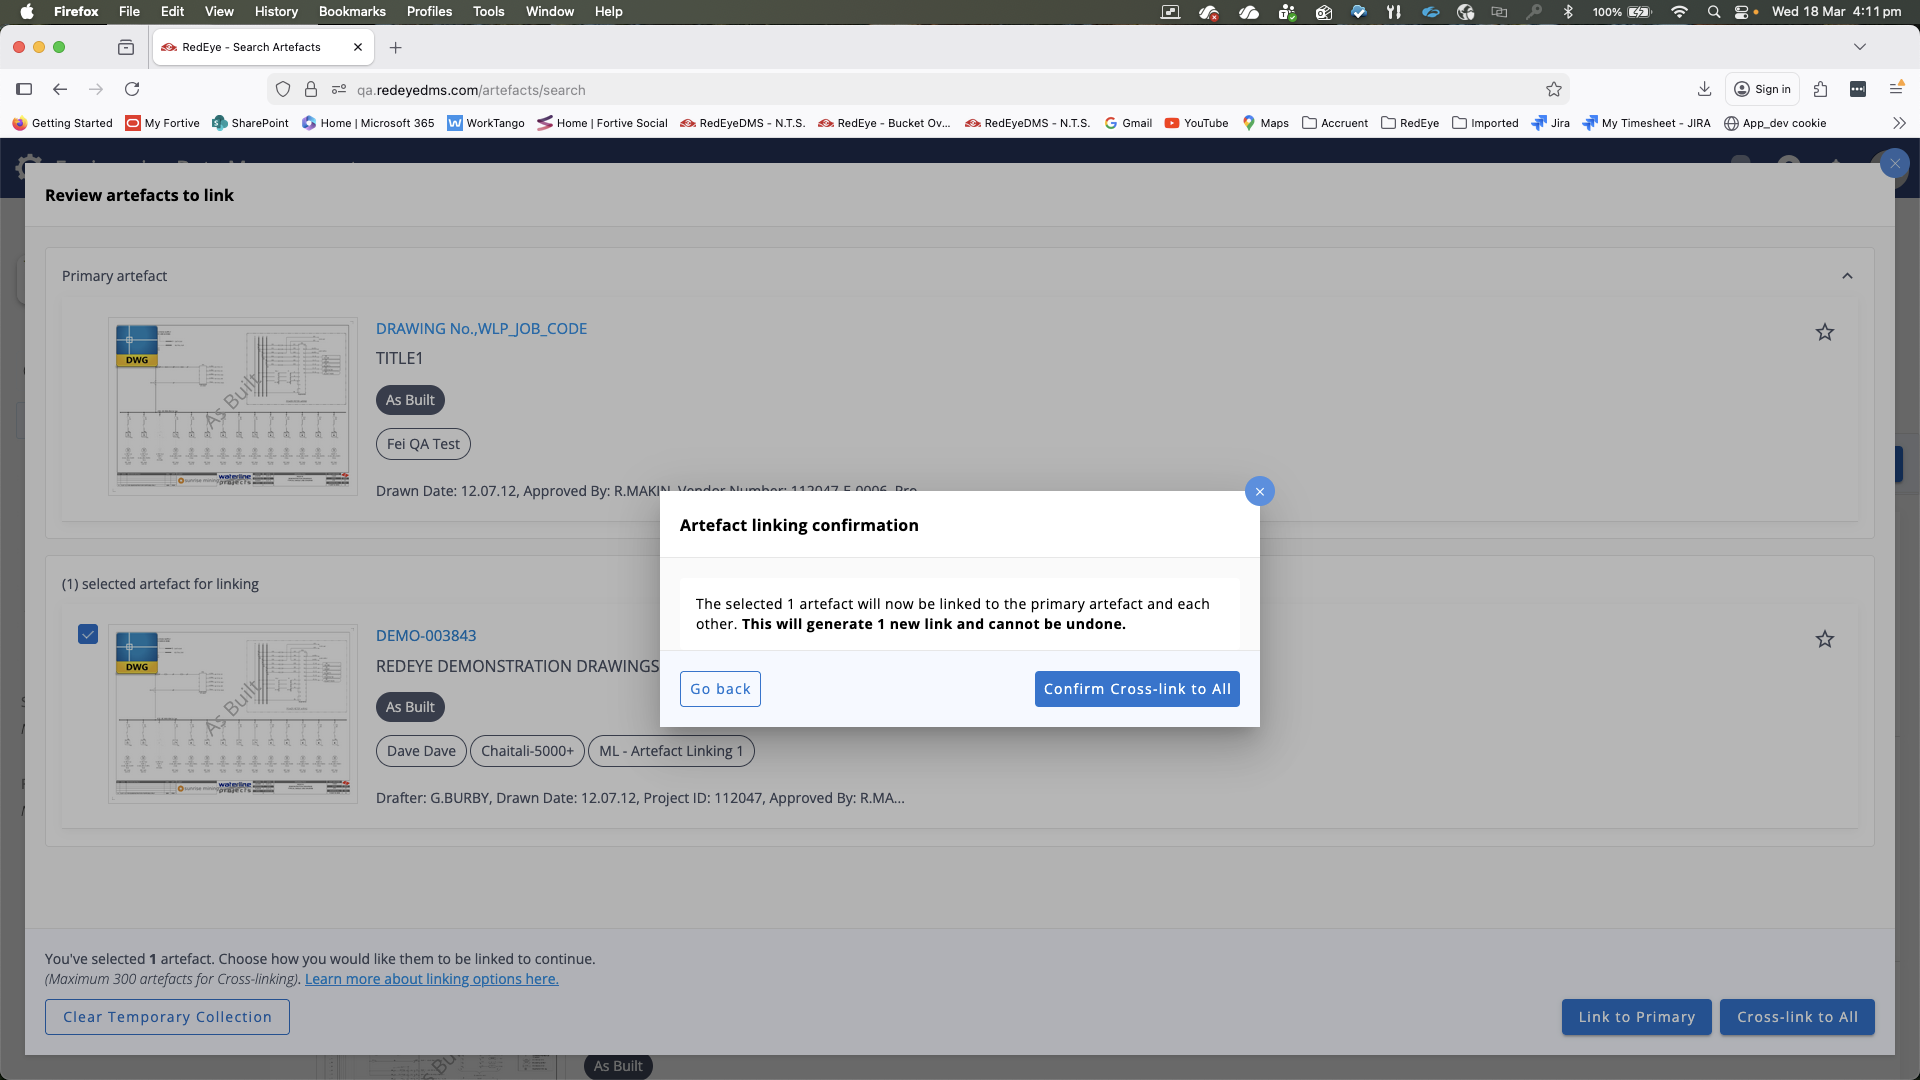Open the Bookmarks menu
This screenshot has width=1920, height=1080.
(351, 11)
